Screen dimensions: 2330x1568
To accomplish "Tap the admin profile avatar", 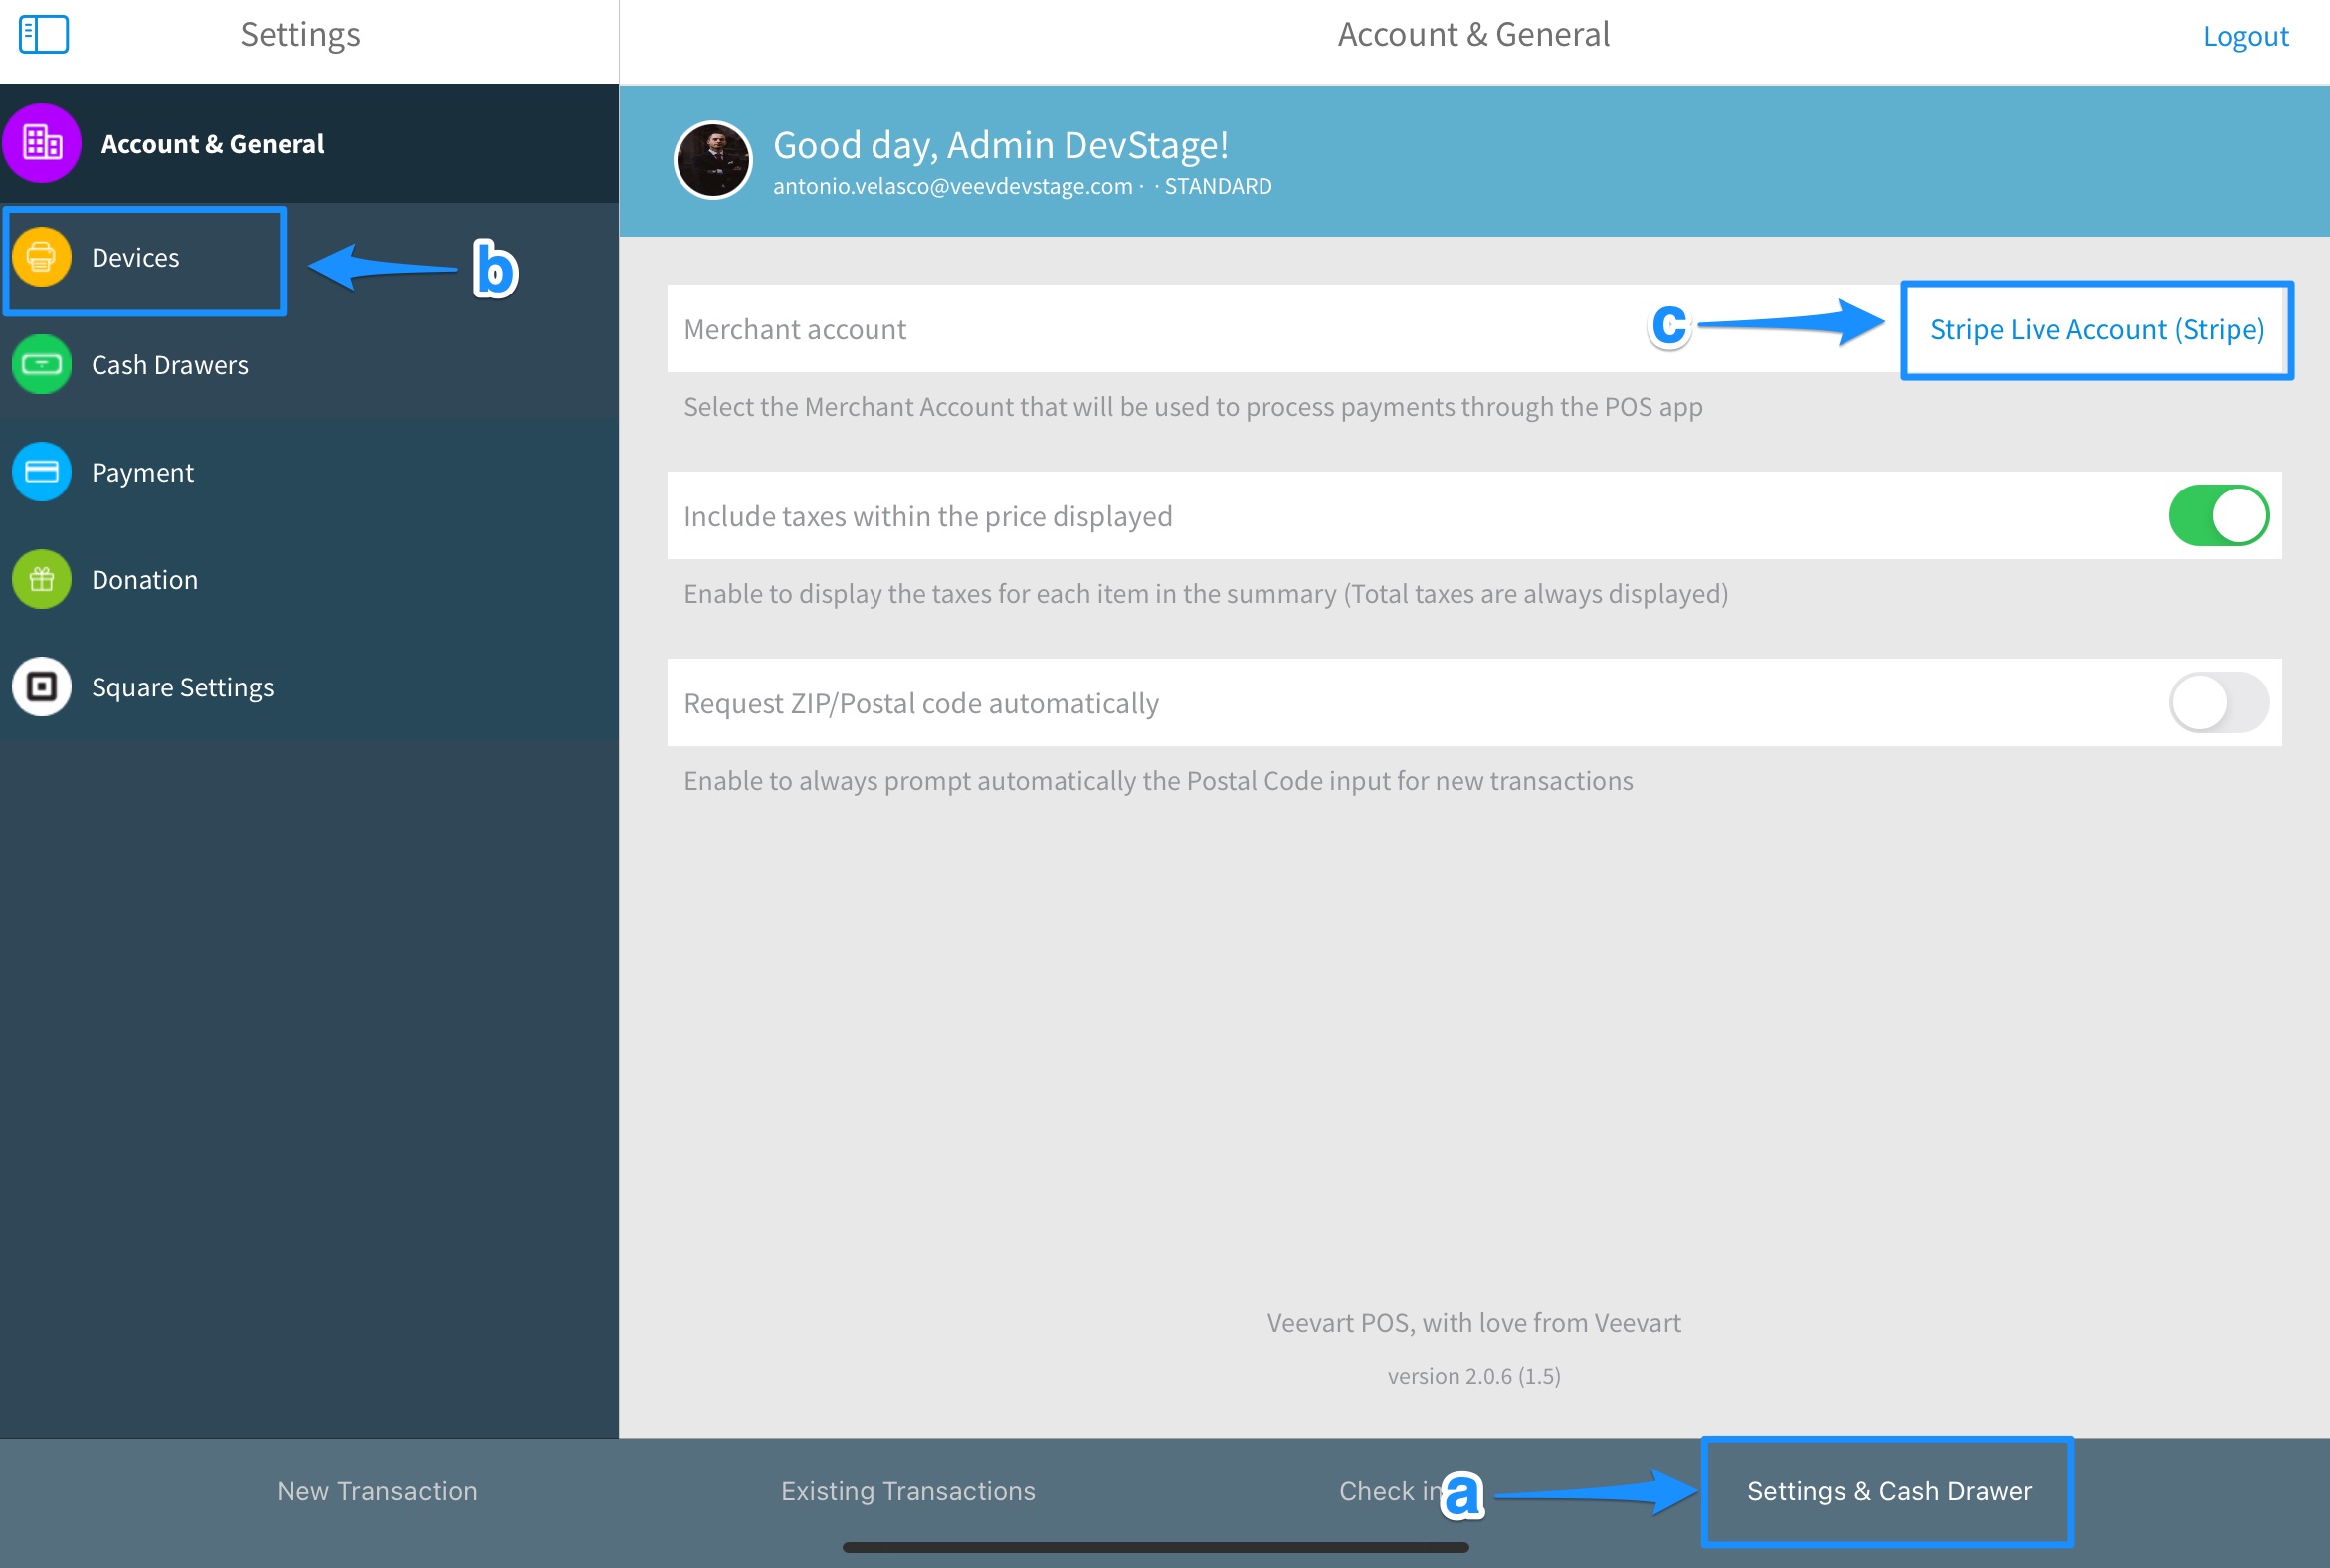I will tap(713, 160).
